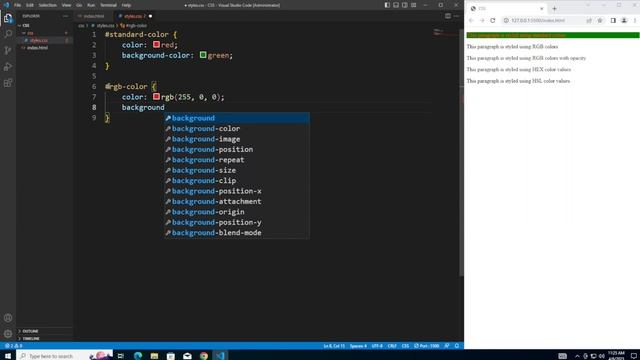Screen dimensions: 640x360
Task: Click the browser reload button
Action: point(493,20)
